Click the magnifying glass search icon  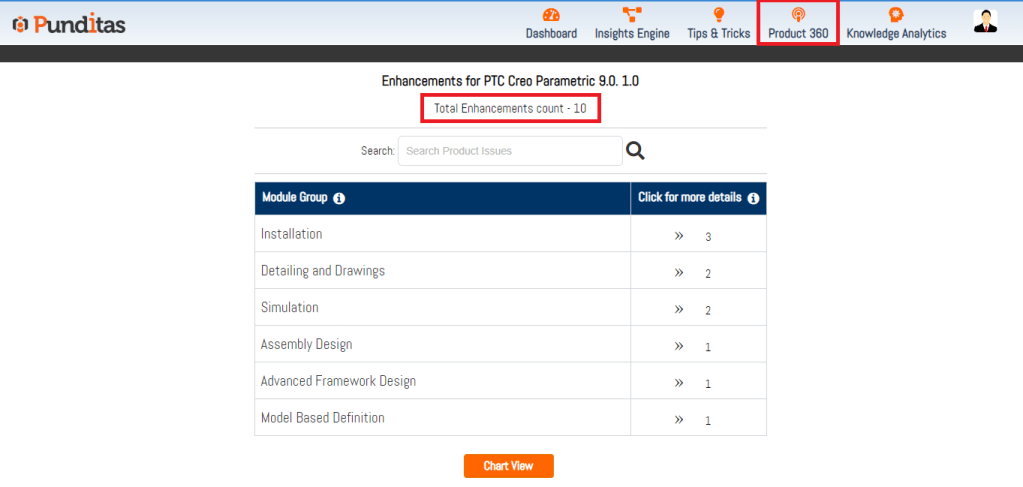tap(635, 151)
